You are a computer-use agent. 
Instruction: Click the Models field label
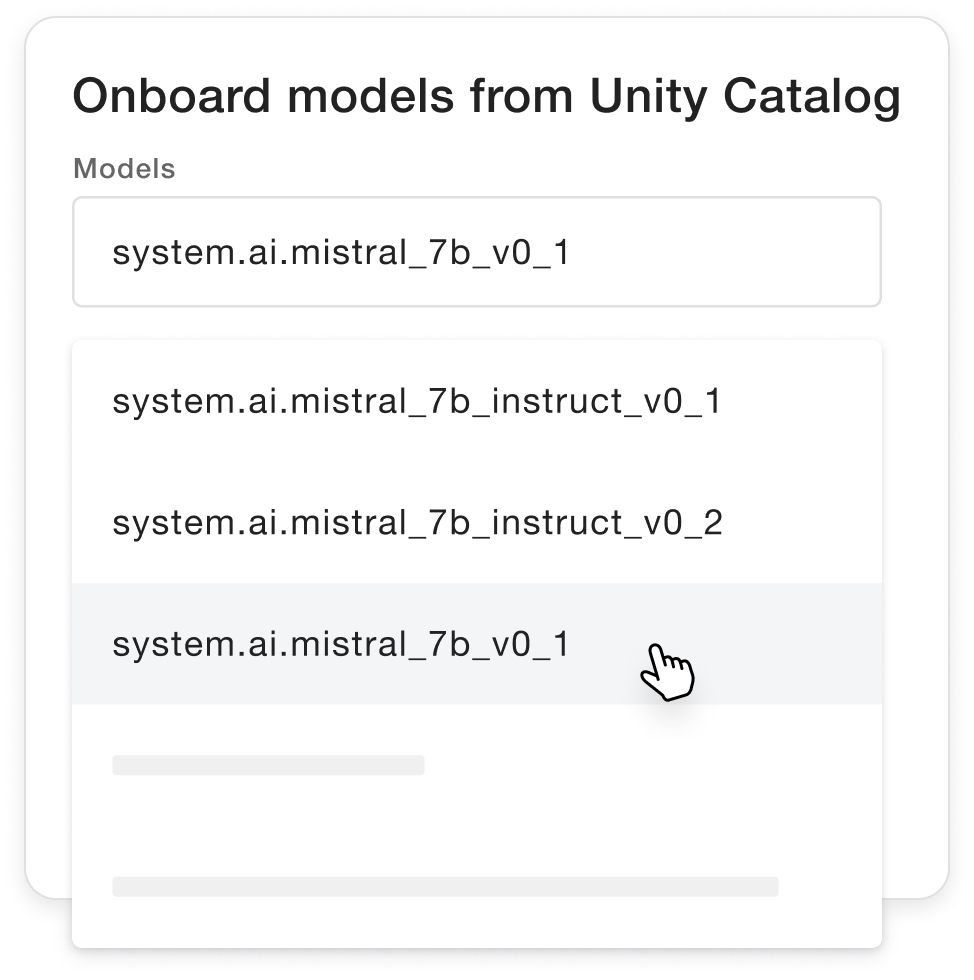124,169
